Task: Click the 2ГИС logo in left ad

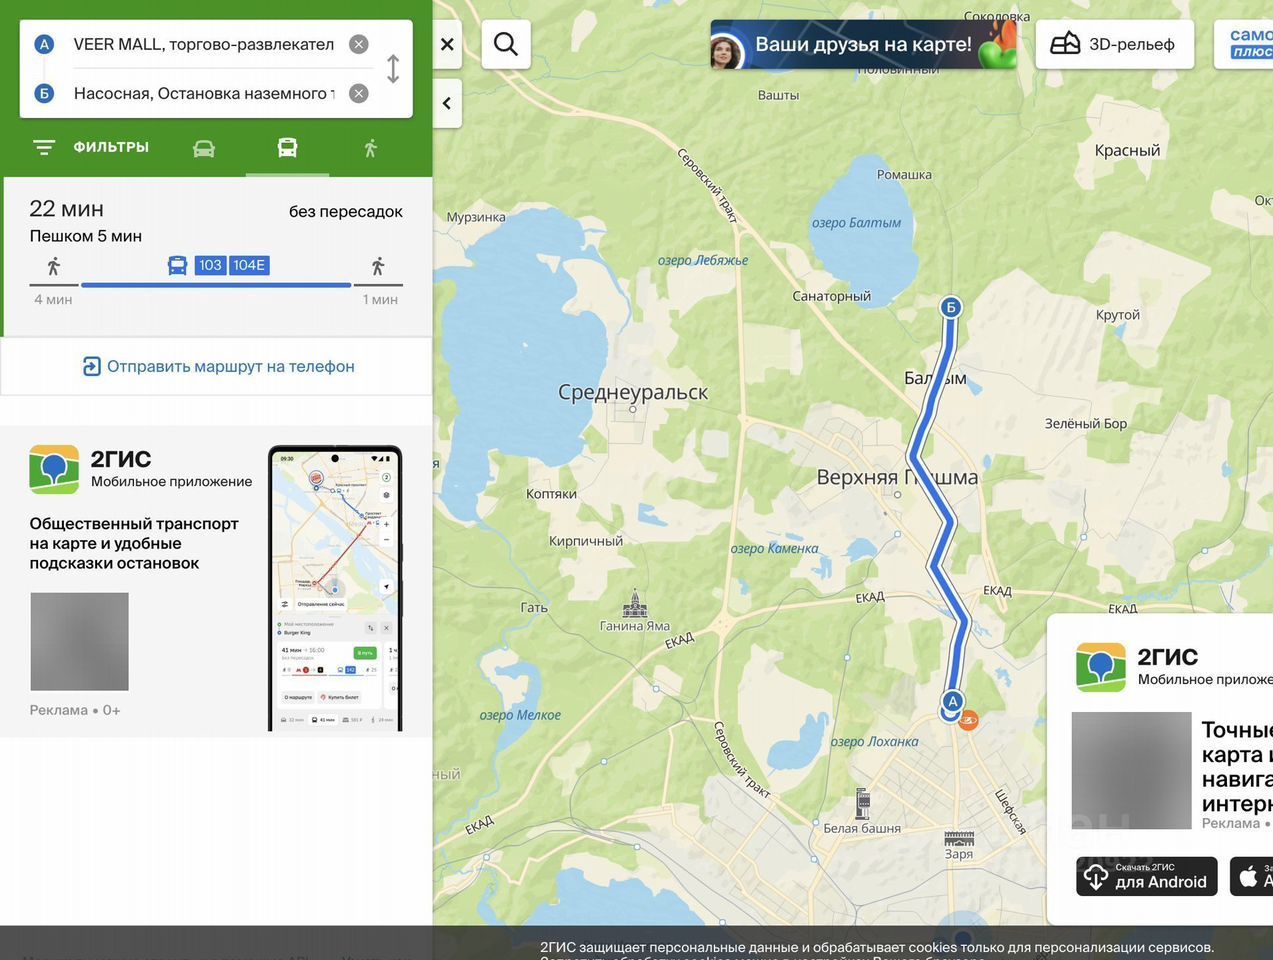Action: click(54, 469)
